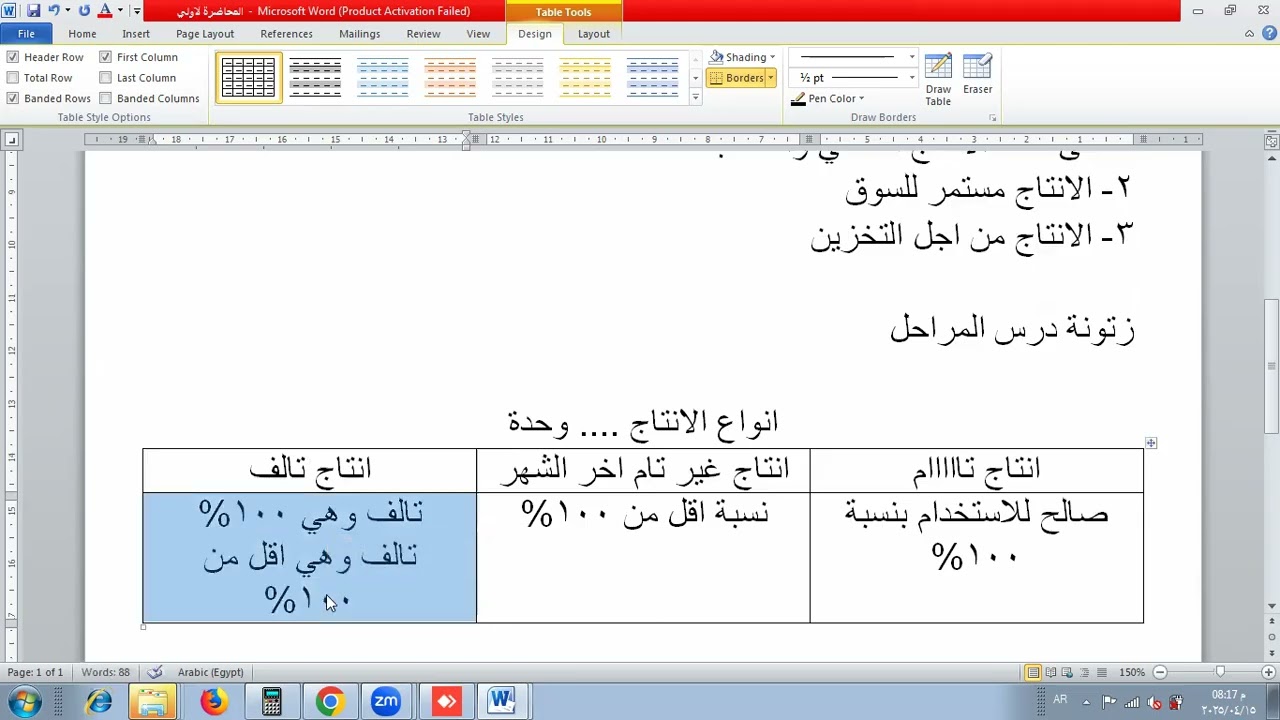Apply font color from Quick Access Toolbar

[x=105, y=11]
